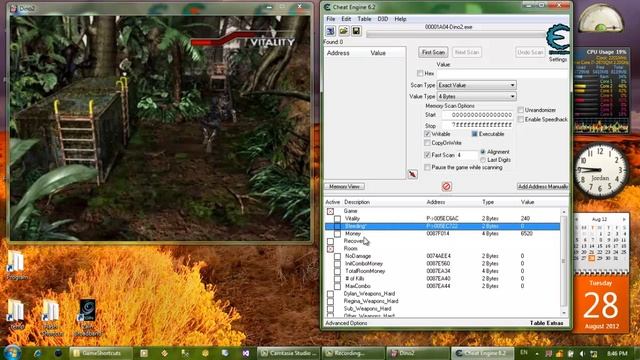This screenshot has height=360, width=640.
Task: Click the Memory View button
Action: (x=344, y=187)
